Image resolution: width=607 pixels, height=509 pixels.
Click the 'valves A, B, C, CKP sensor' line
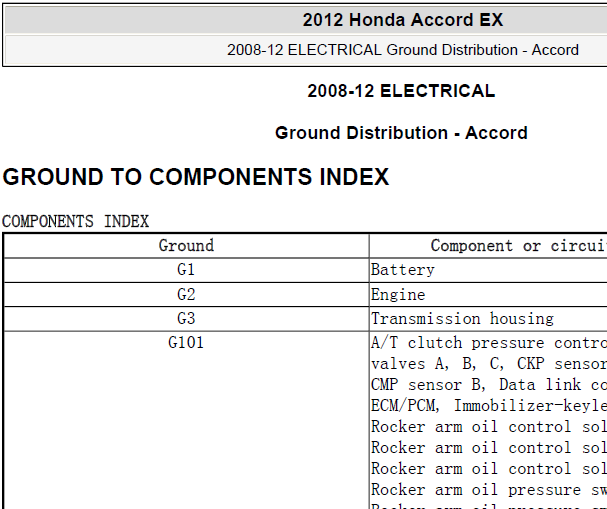point(489,364)
